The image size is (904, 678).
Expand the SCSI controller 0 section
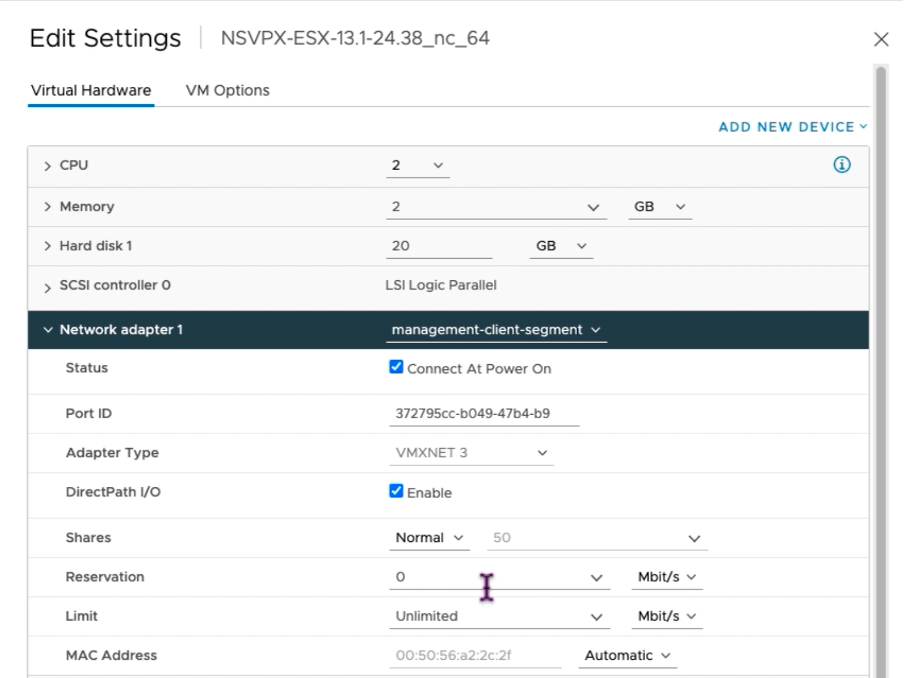click(x=47, y=287)
